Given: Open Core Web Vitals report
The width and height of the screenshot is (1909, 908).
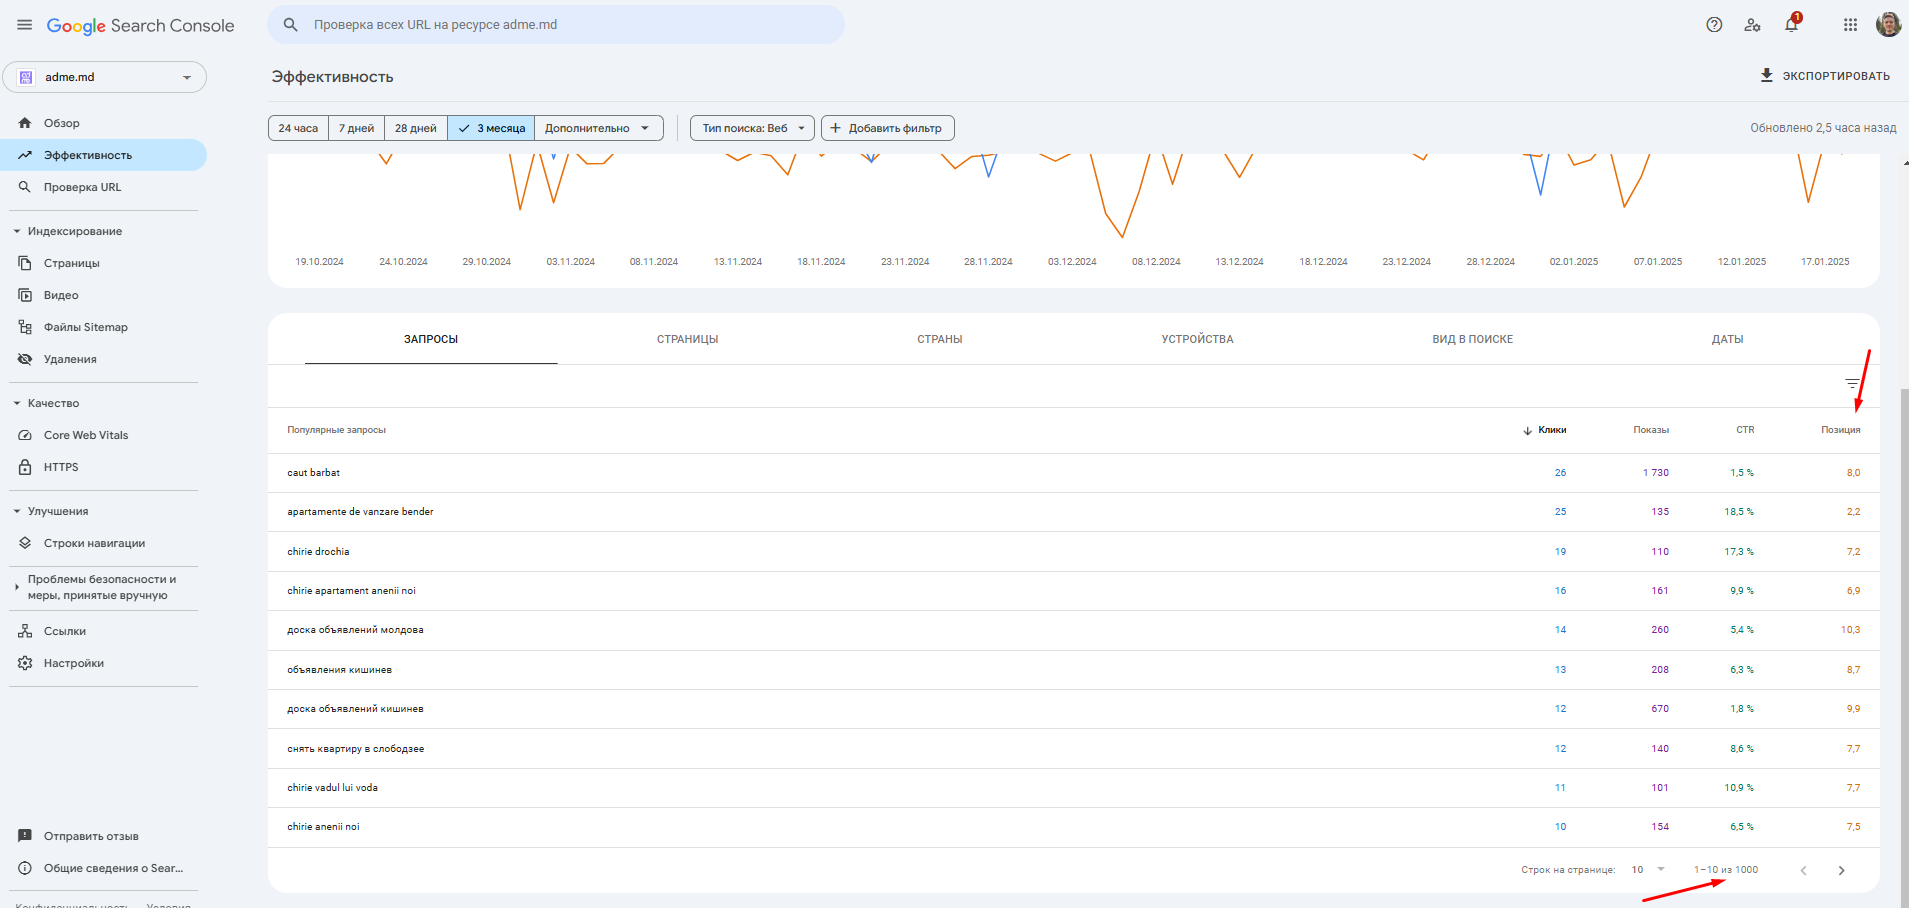Looking at the screenshot, I should [86, 435].
